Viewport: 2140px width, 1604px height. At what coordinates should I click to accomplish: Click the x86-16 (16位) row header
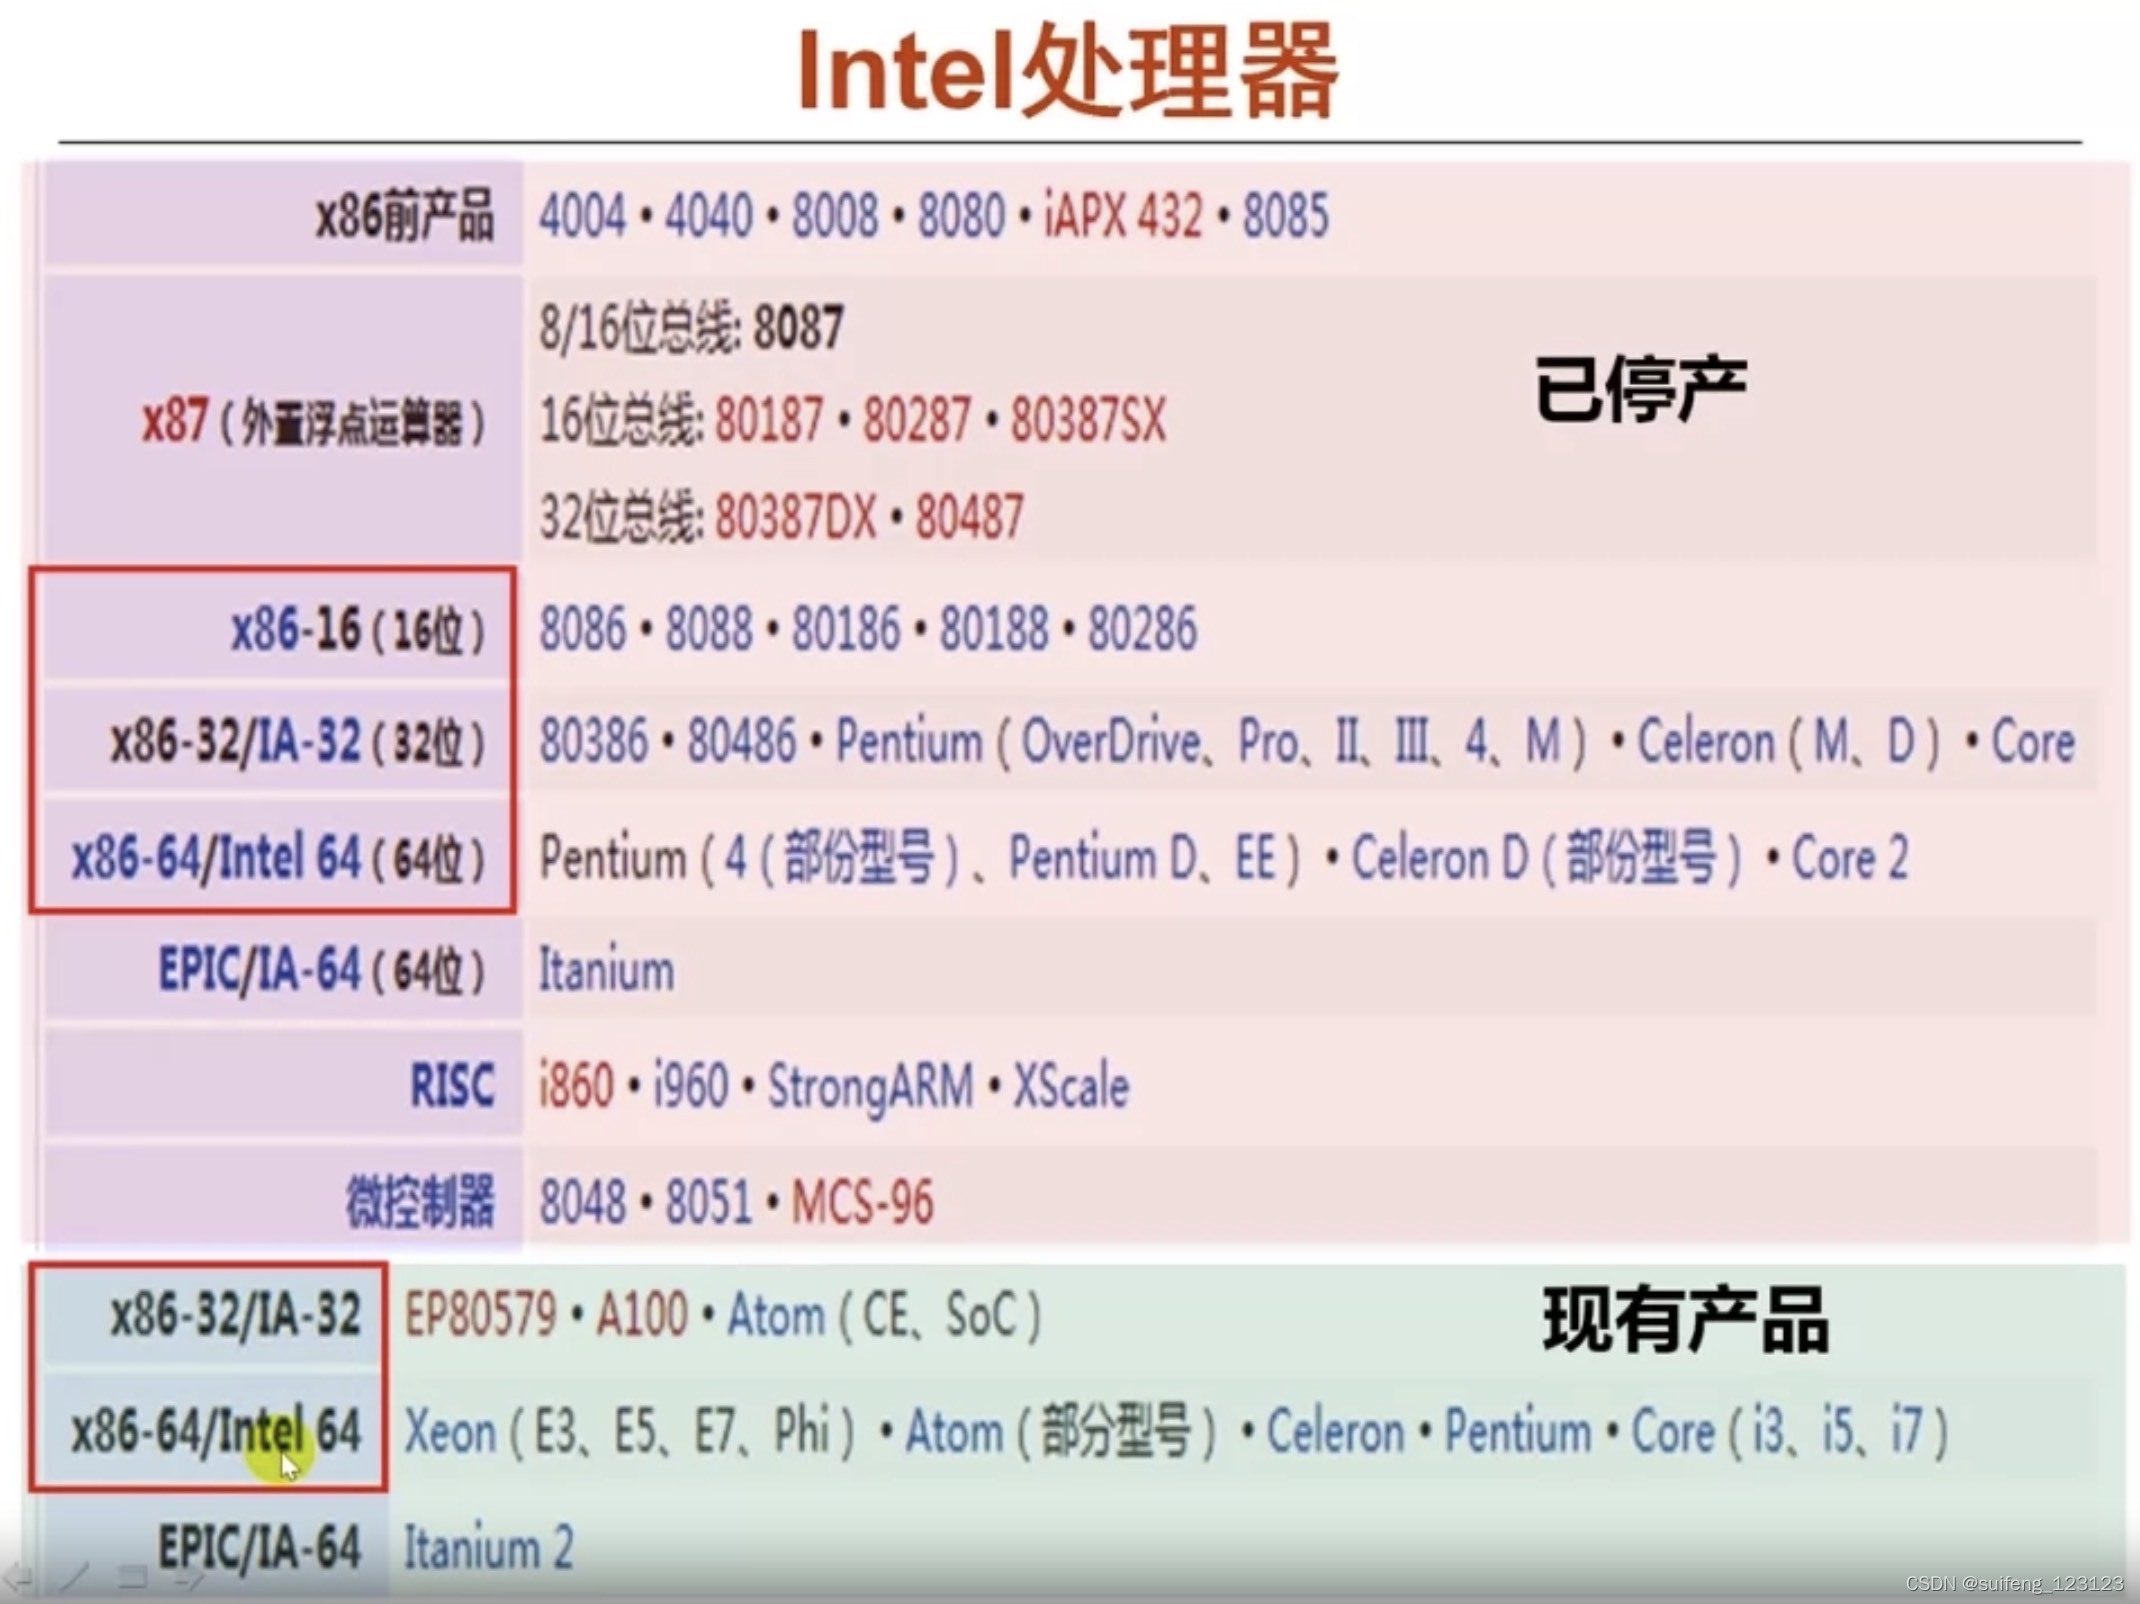pos(358,630)
